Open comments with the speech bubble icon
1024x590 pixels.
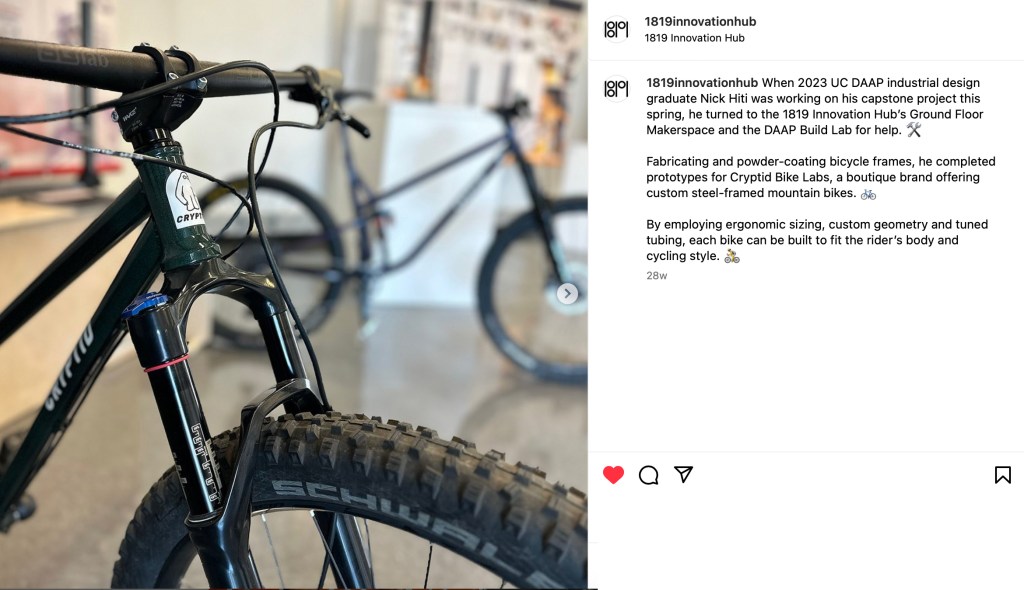point(648,475)
